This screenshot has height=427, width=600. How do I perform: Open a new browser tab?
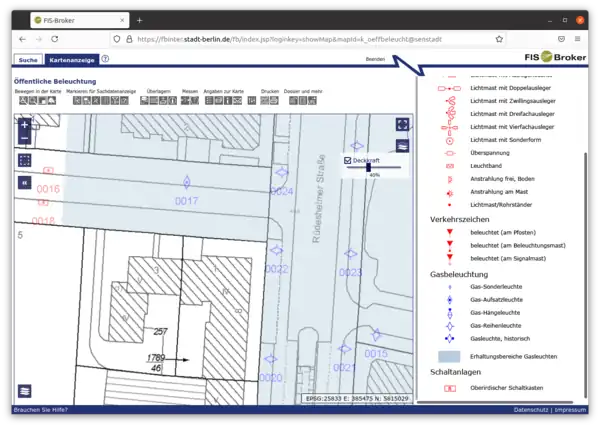[x=139, y=19]
